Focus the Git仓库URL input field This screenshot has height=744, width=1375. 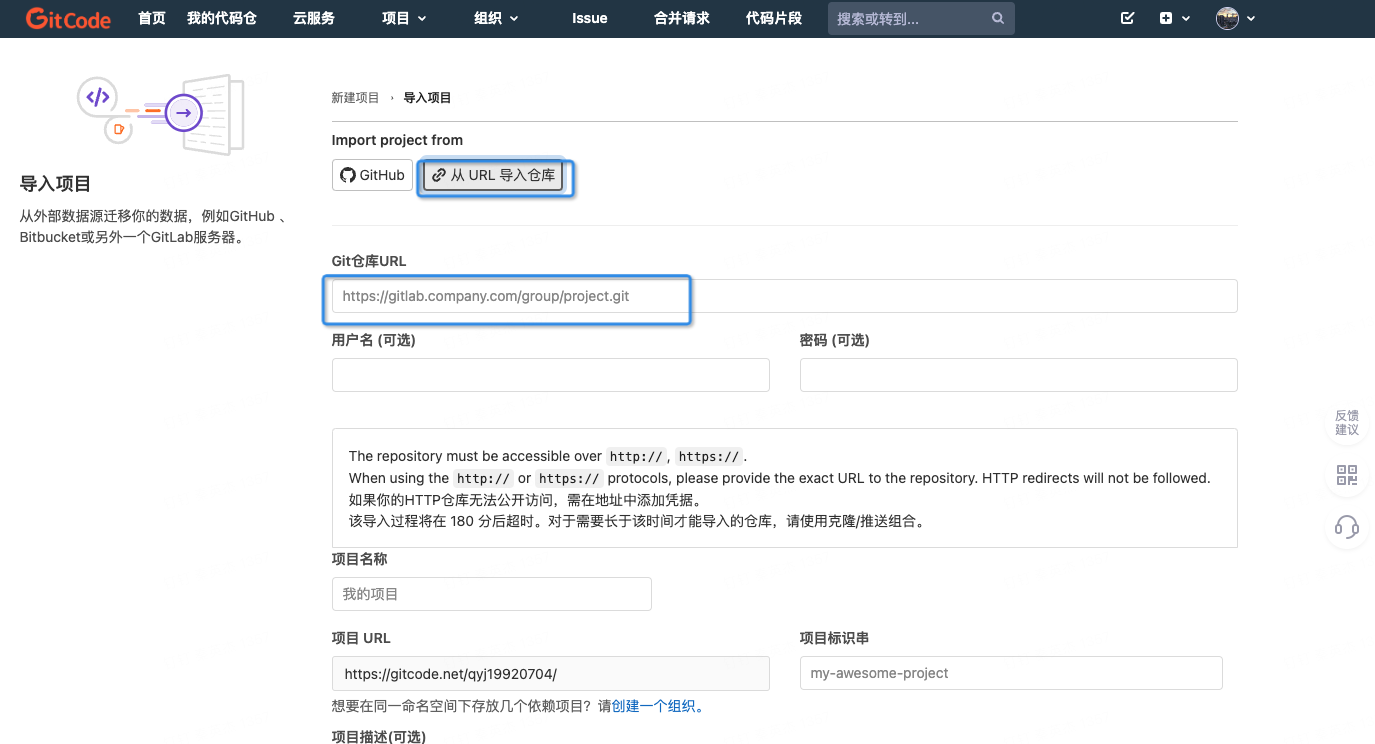point(784,297)
